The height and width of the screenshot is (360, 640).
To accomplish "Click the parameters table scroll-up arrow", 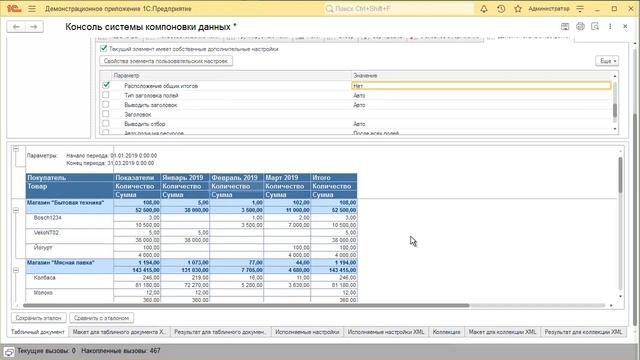I will tap(615, 76).
